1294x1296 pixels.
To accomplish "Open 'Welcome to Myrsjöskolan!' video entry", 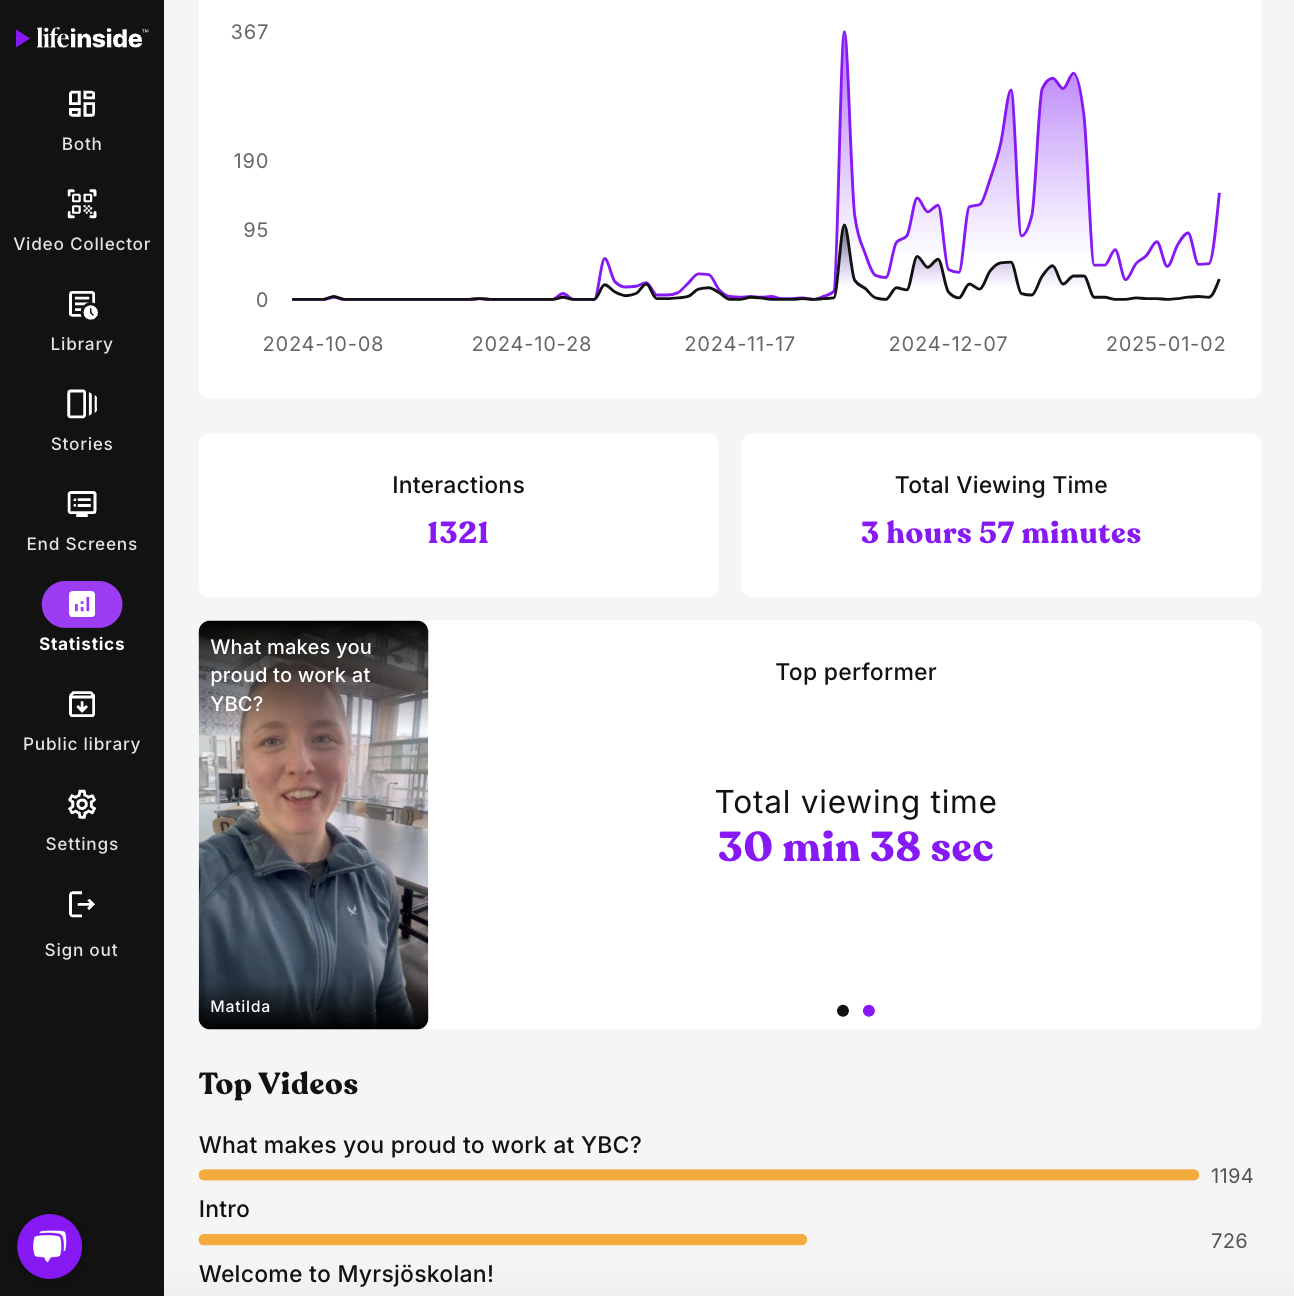I will [346, 1274].
